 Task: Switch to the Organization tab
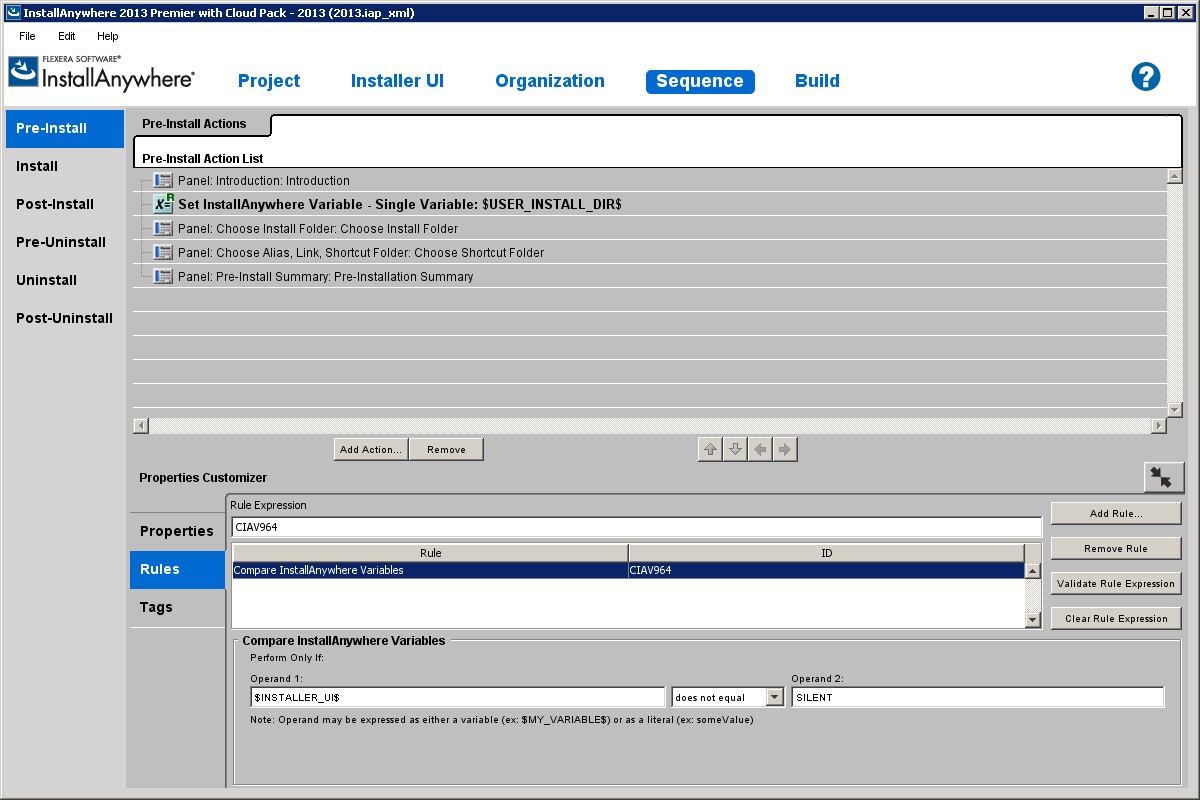[550, 81]
